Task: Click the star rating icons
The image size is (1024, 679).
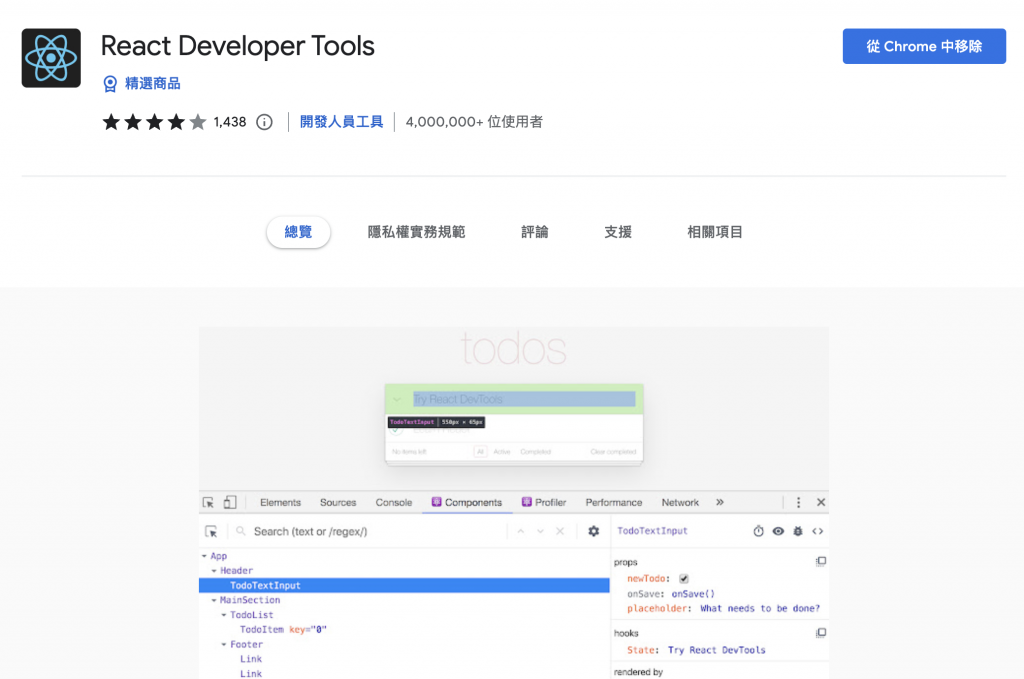Action: coord(154,122)
